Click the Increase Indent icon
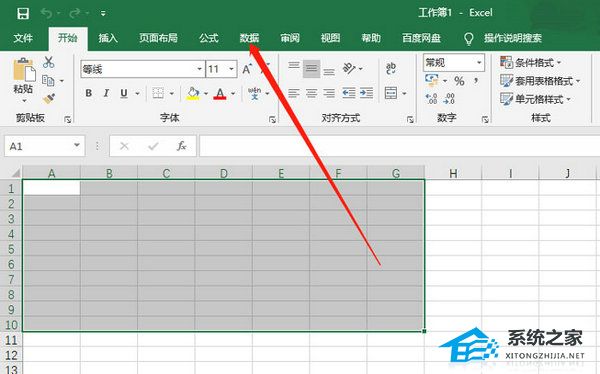 tap(366, 93)
